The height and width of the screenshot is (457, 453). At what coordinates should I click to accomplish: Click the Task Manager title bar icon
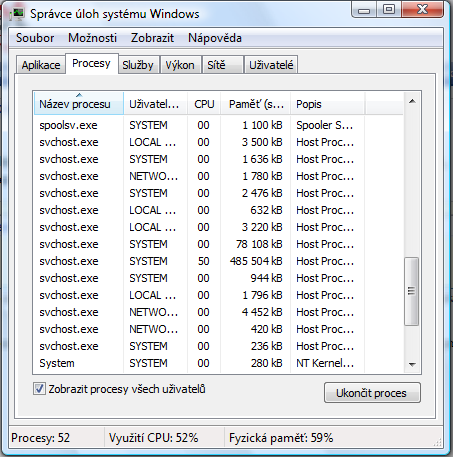click(x=17, y=14)
